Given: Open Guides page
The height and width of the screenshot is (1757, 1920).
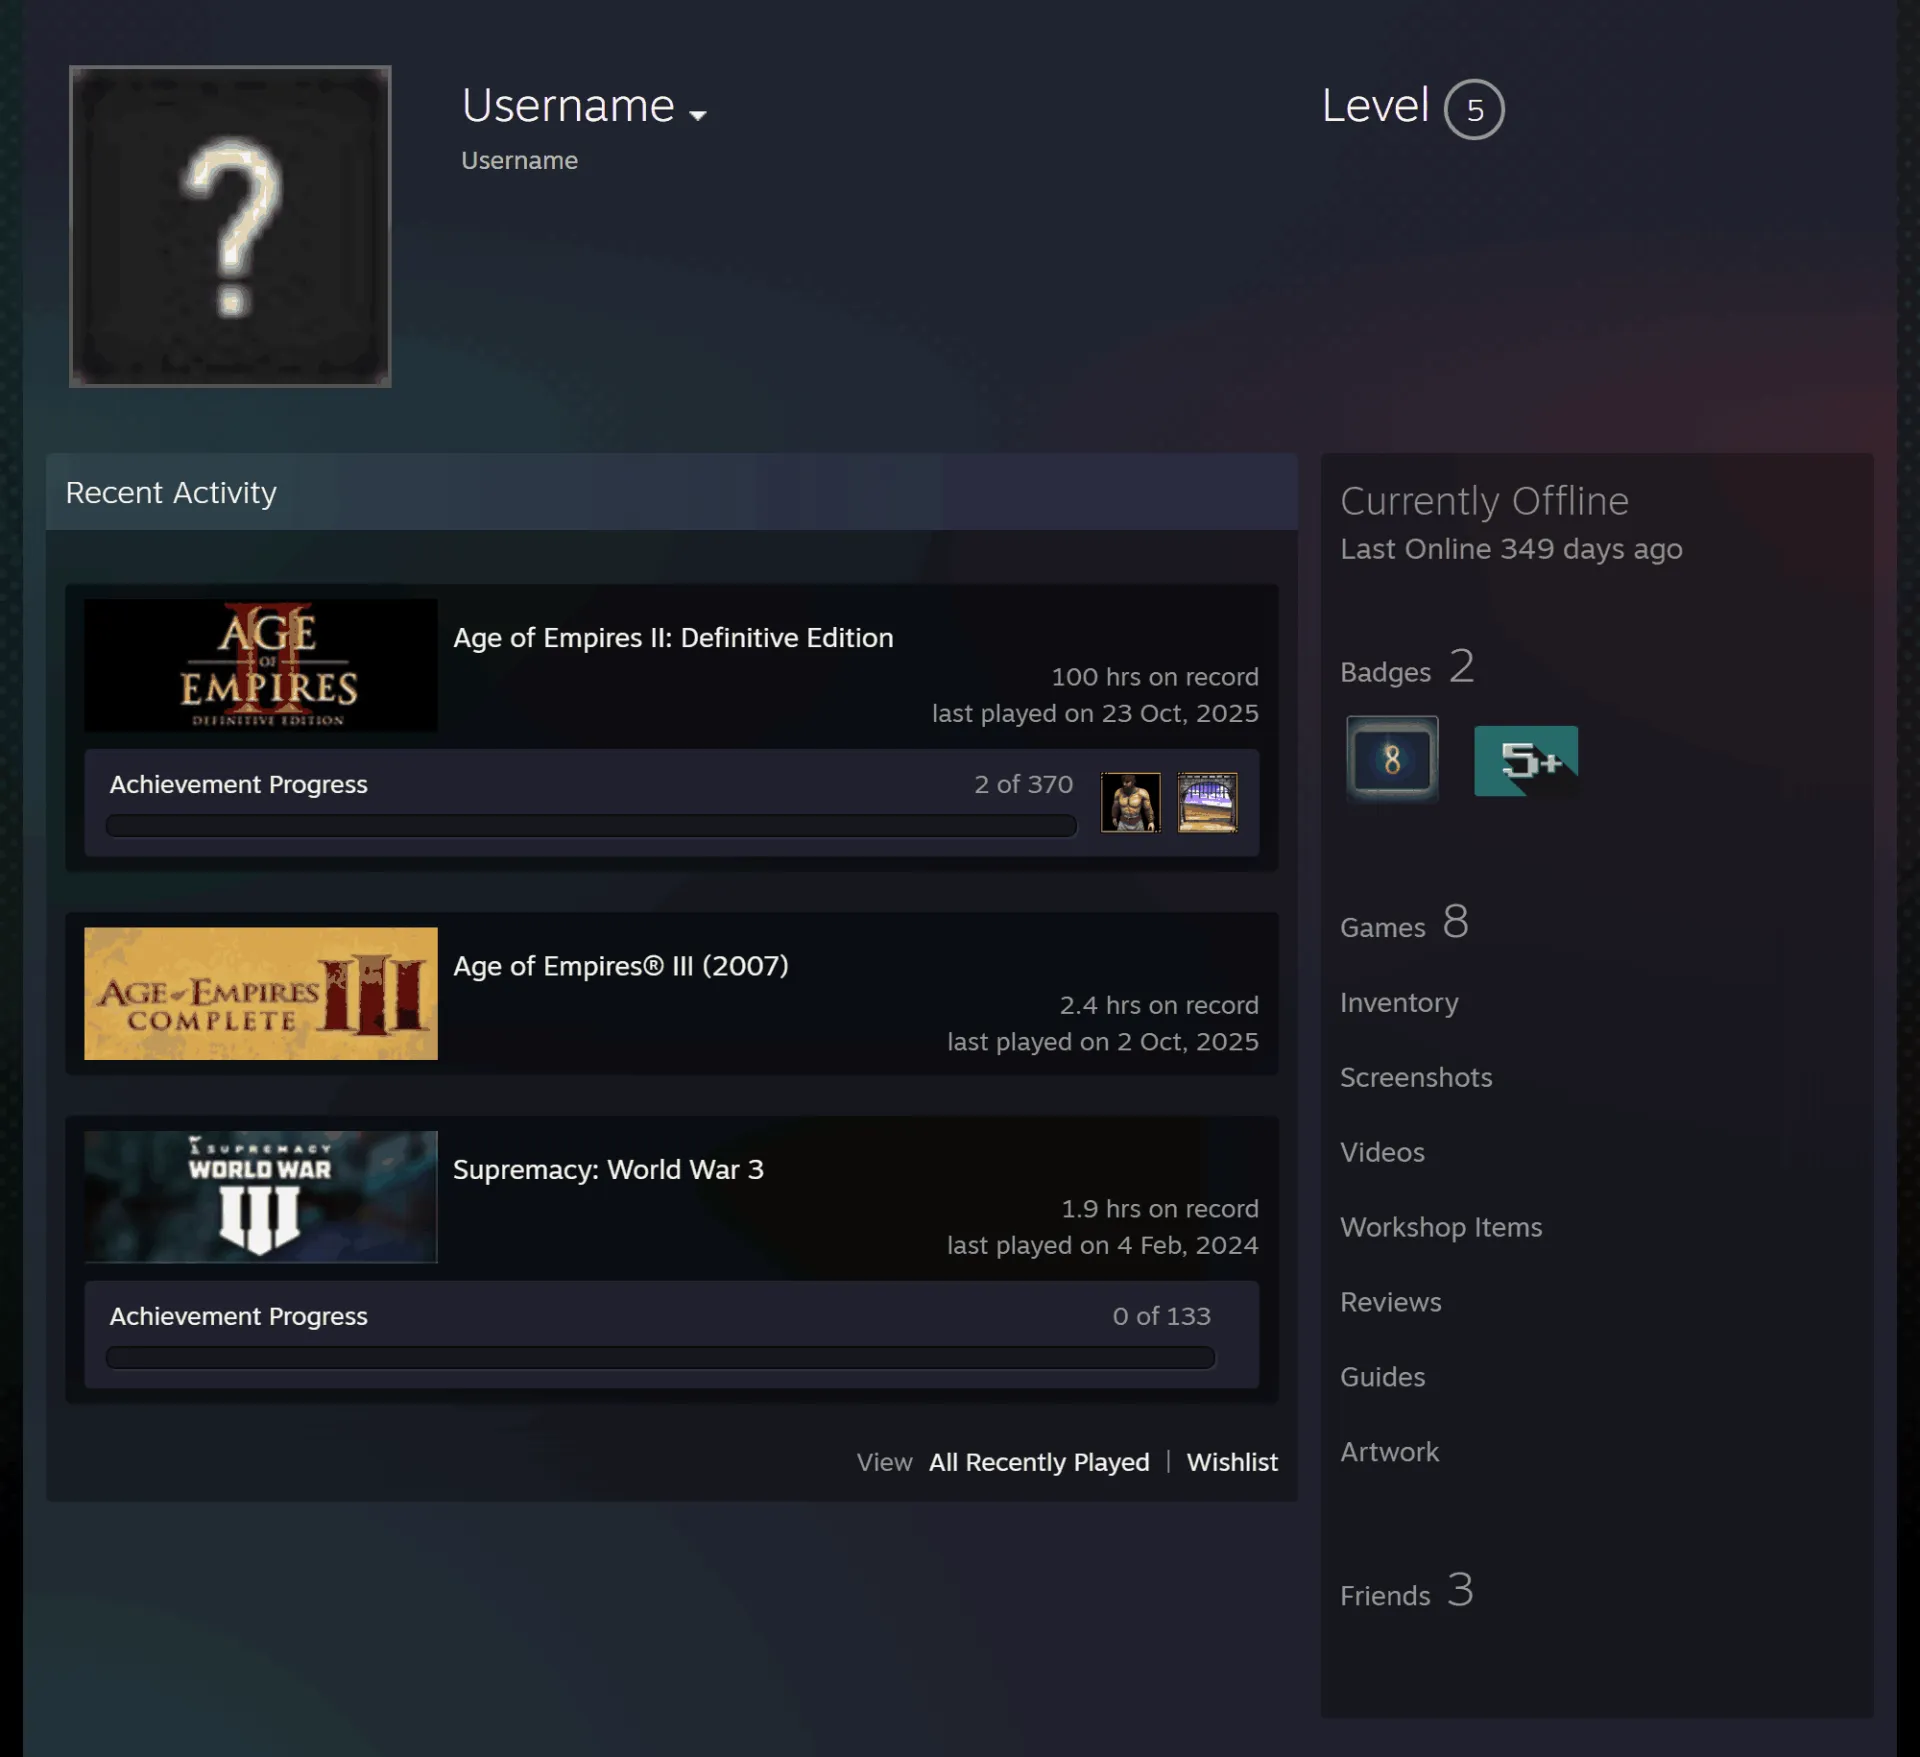Looking at the screenshot, I should (1382, 1378).
